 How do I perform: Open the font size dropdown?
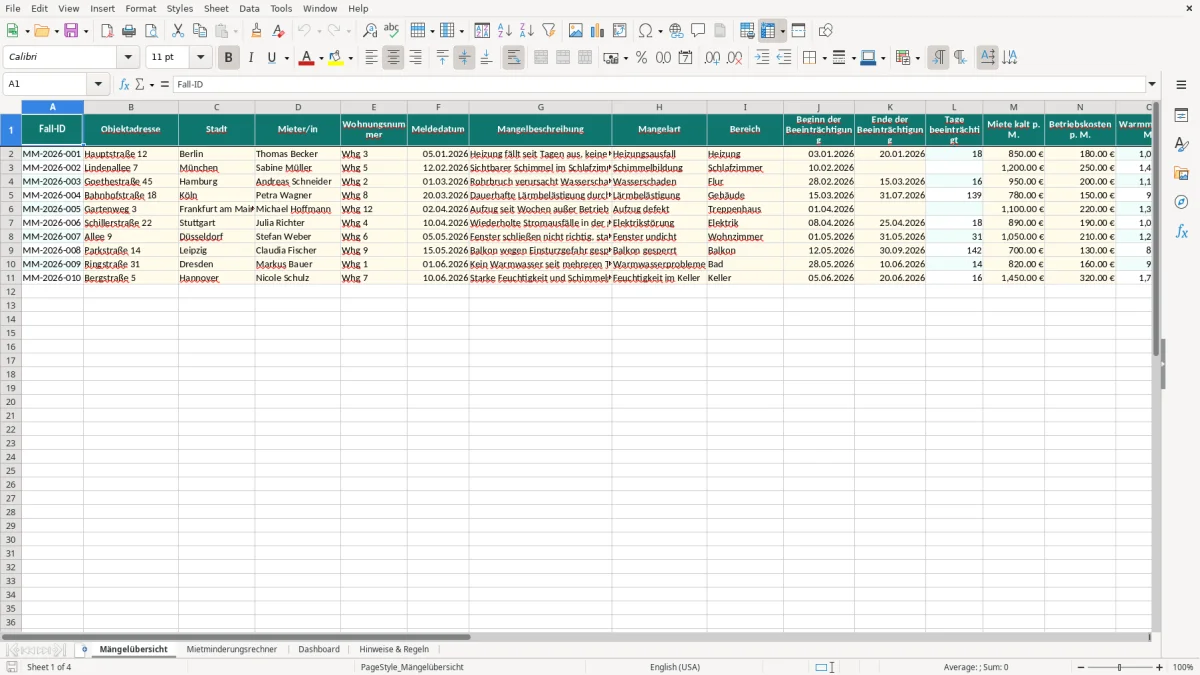[x=200, y=58]
